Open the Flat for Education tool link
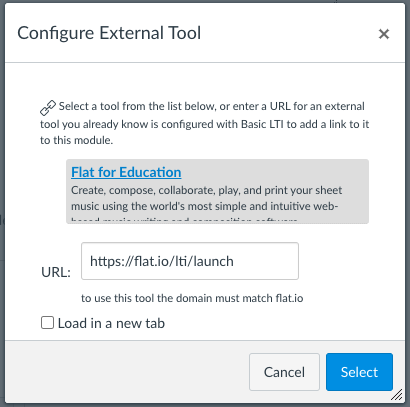The height and width of the screenshot is (407, 410). point(126,172)
